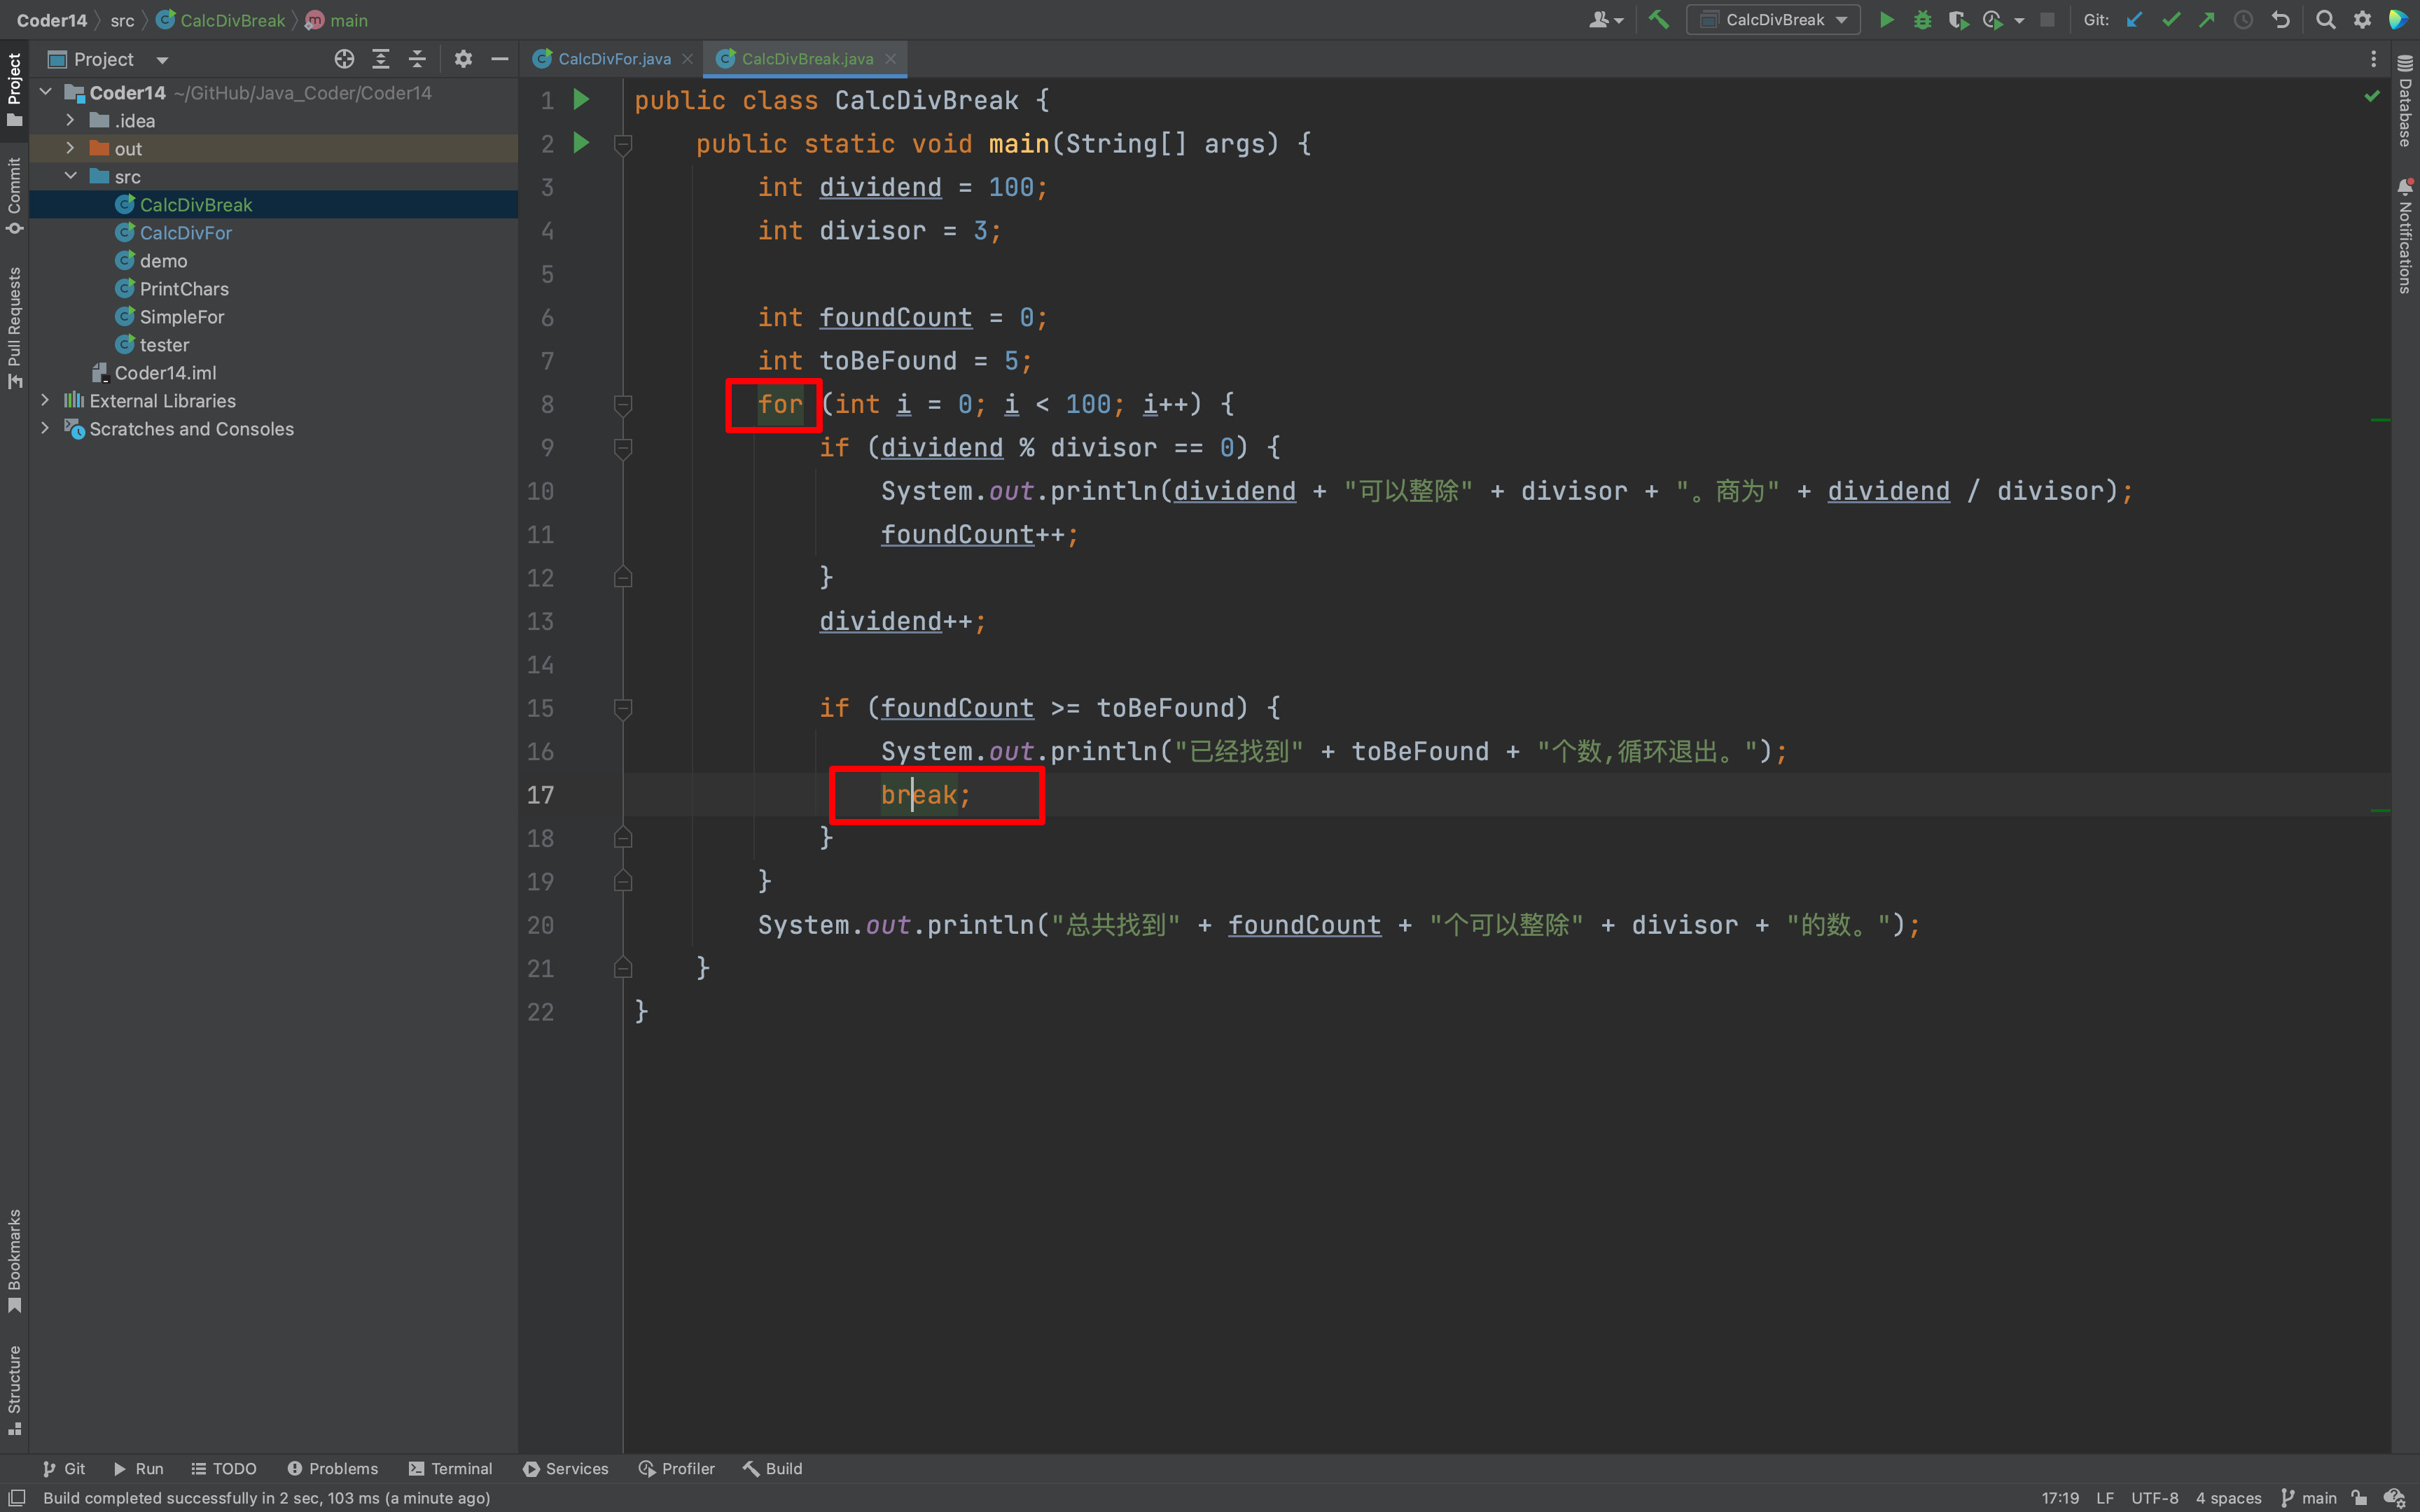Viewport: 2420px width, 1512px height.
Task: Open the TODO tool window
Action: pos(223,1468)
